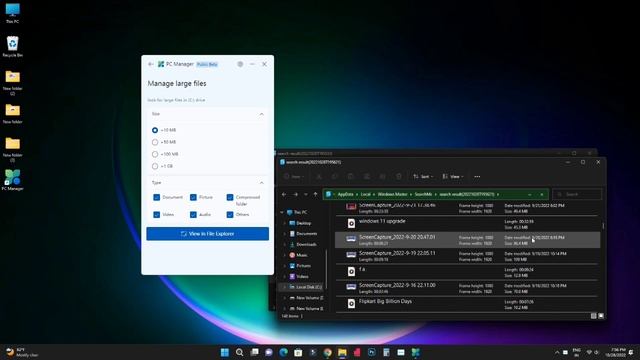Click the Cut toolbar icon
Screen dimensions: 640x360
[319, 176]
